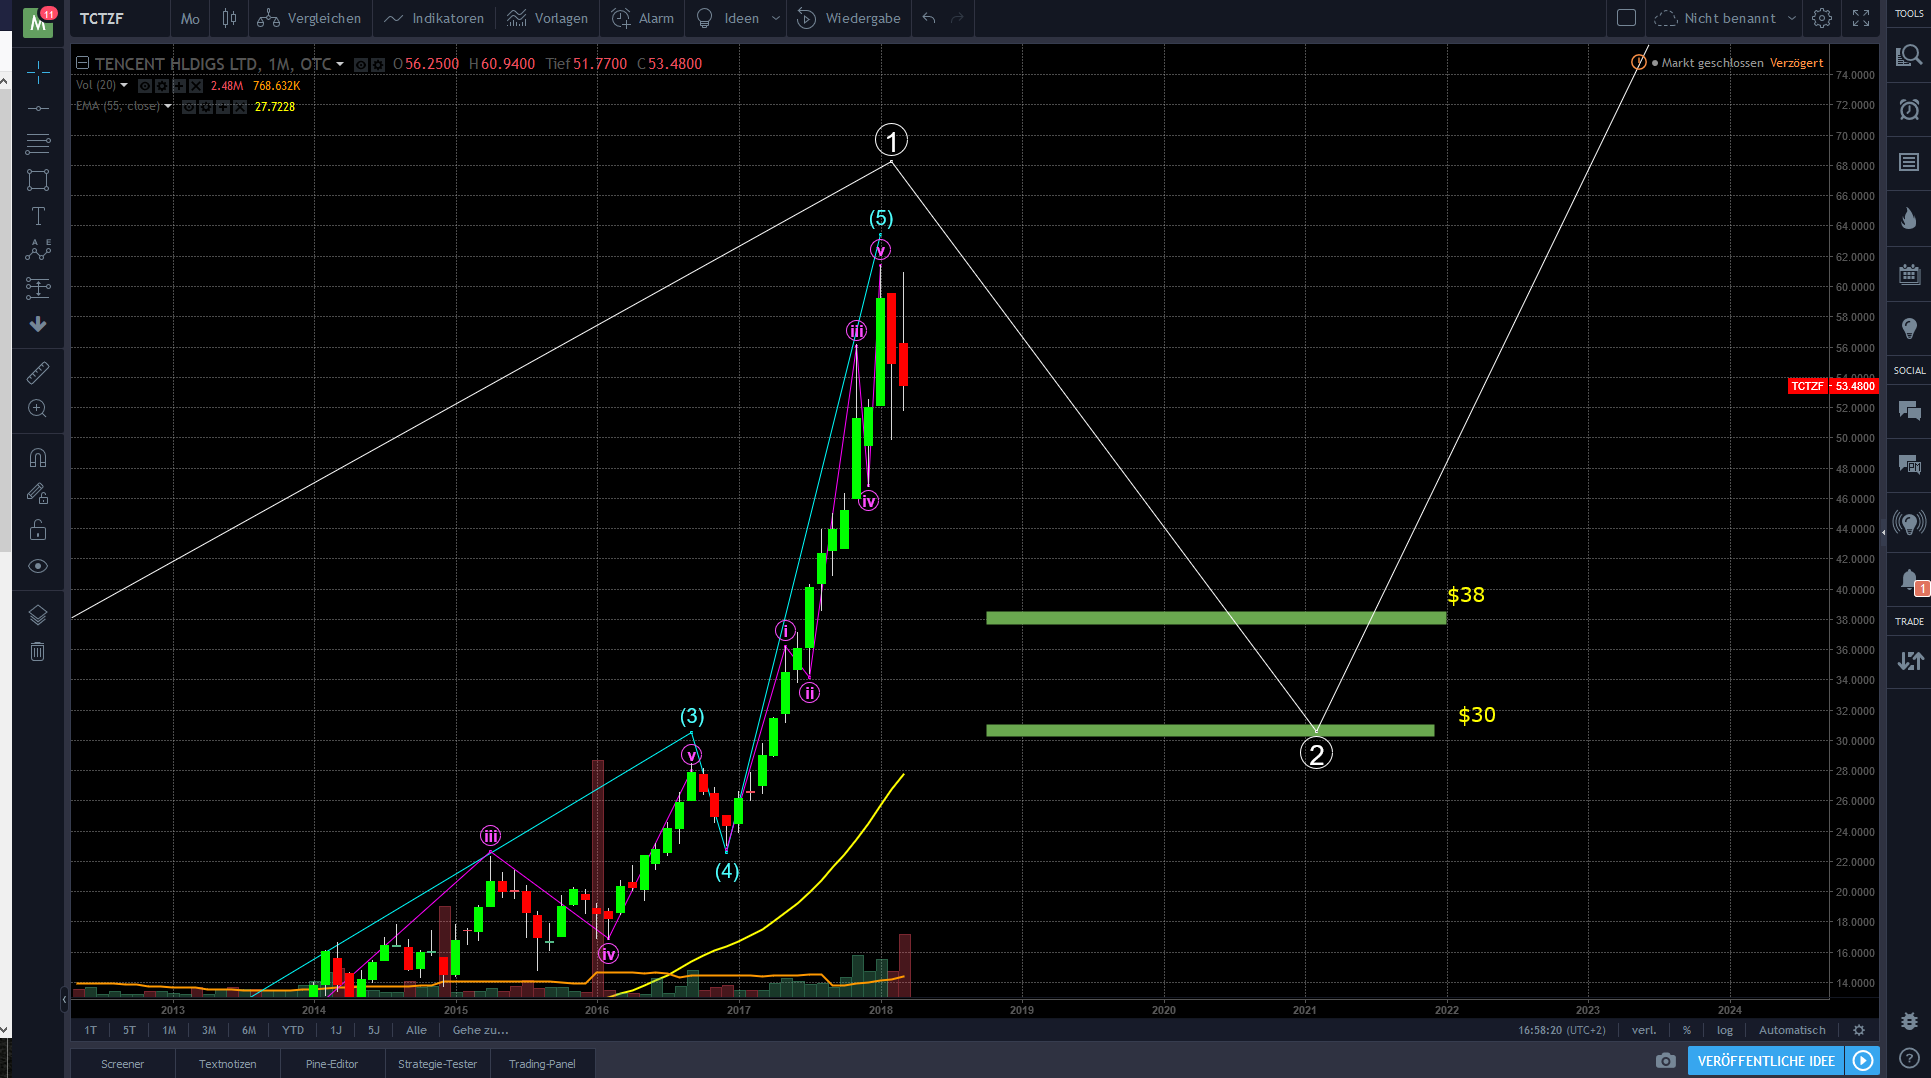Click the Vergleichen button
The height and width of the screenshot is (1078, 1931).
pyautogui.click(x=309, y=18)
